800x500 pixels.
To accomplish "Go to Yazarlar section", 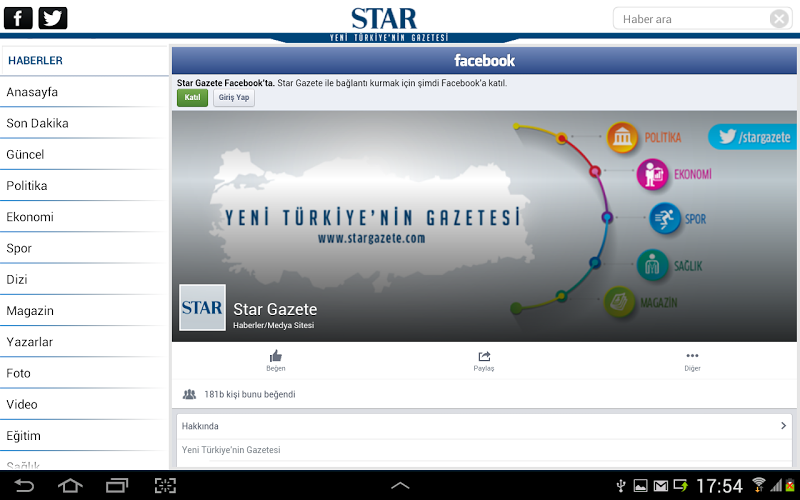I will [84, 342].
